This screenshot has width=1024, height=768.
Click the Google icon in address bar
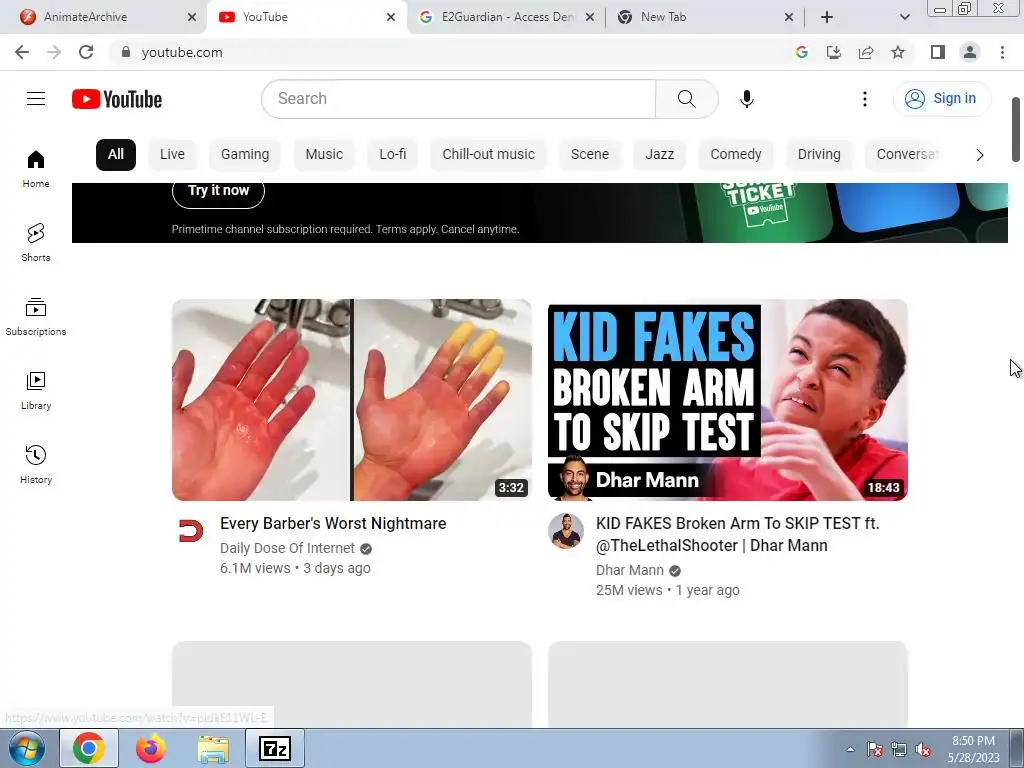coord(802,52)
